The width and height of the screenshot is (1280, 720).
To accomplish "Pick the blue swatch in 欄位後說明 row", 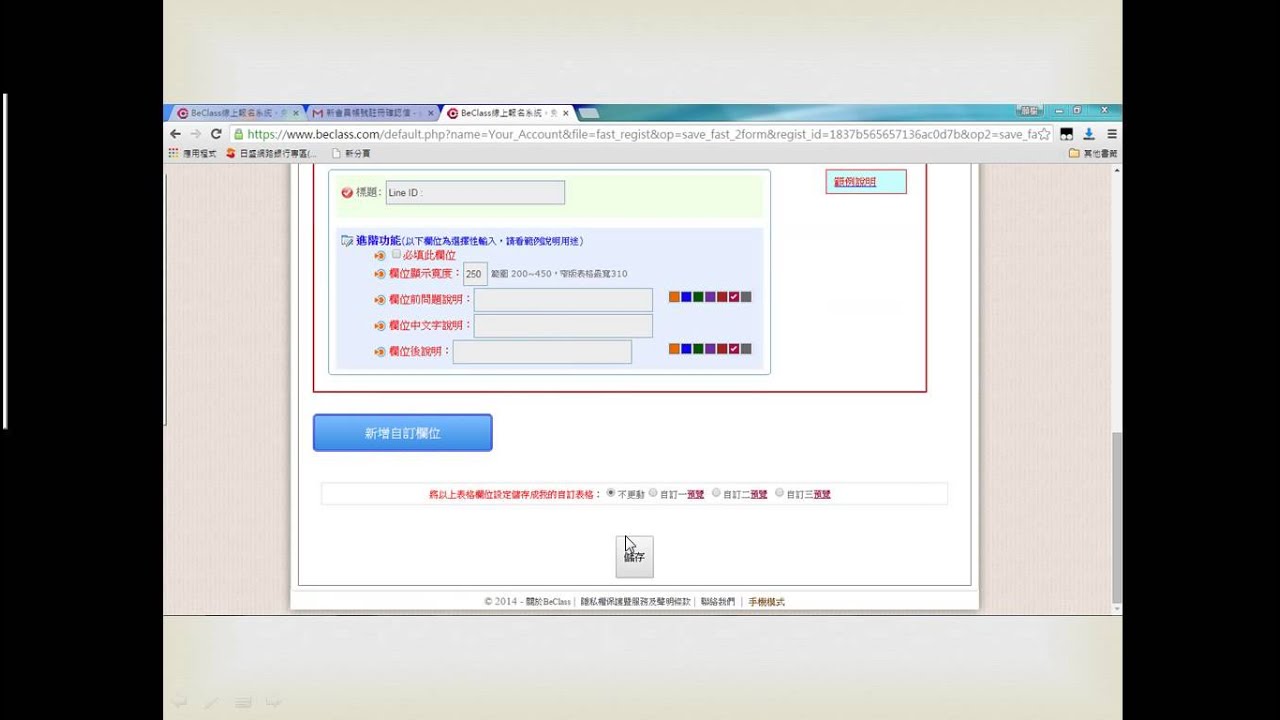I will 686,349.
